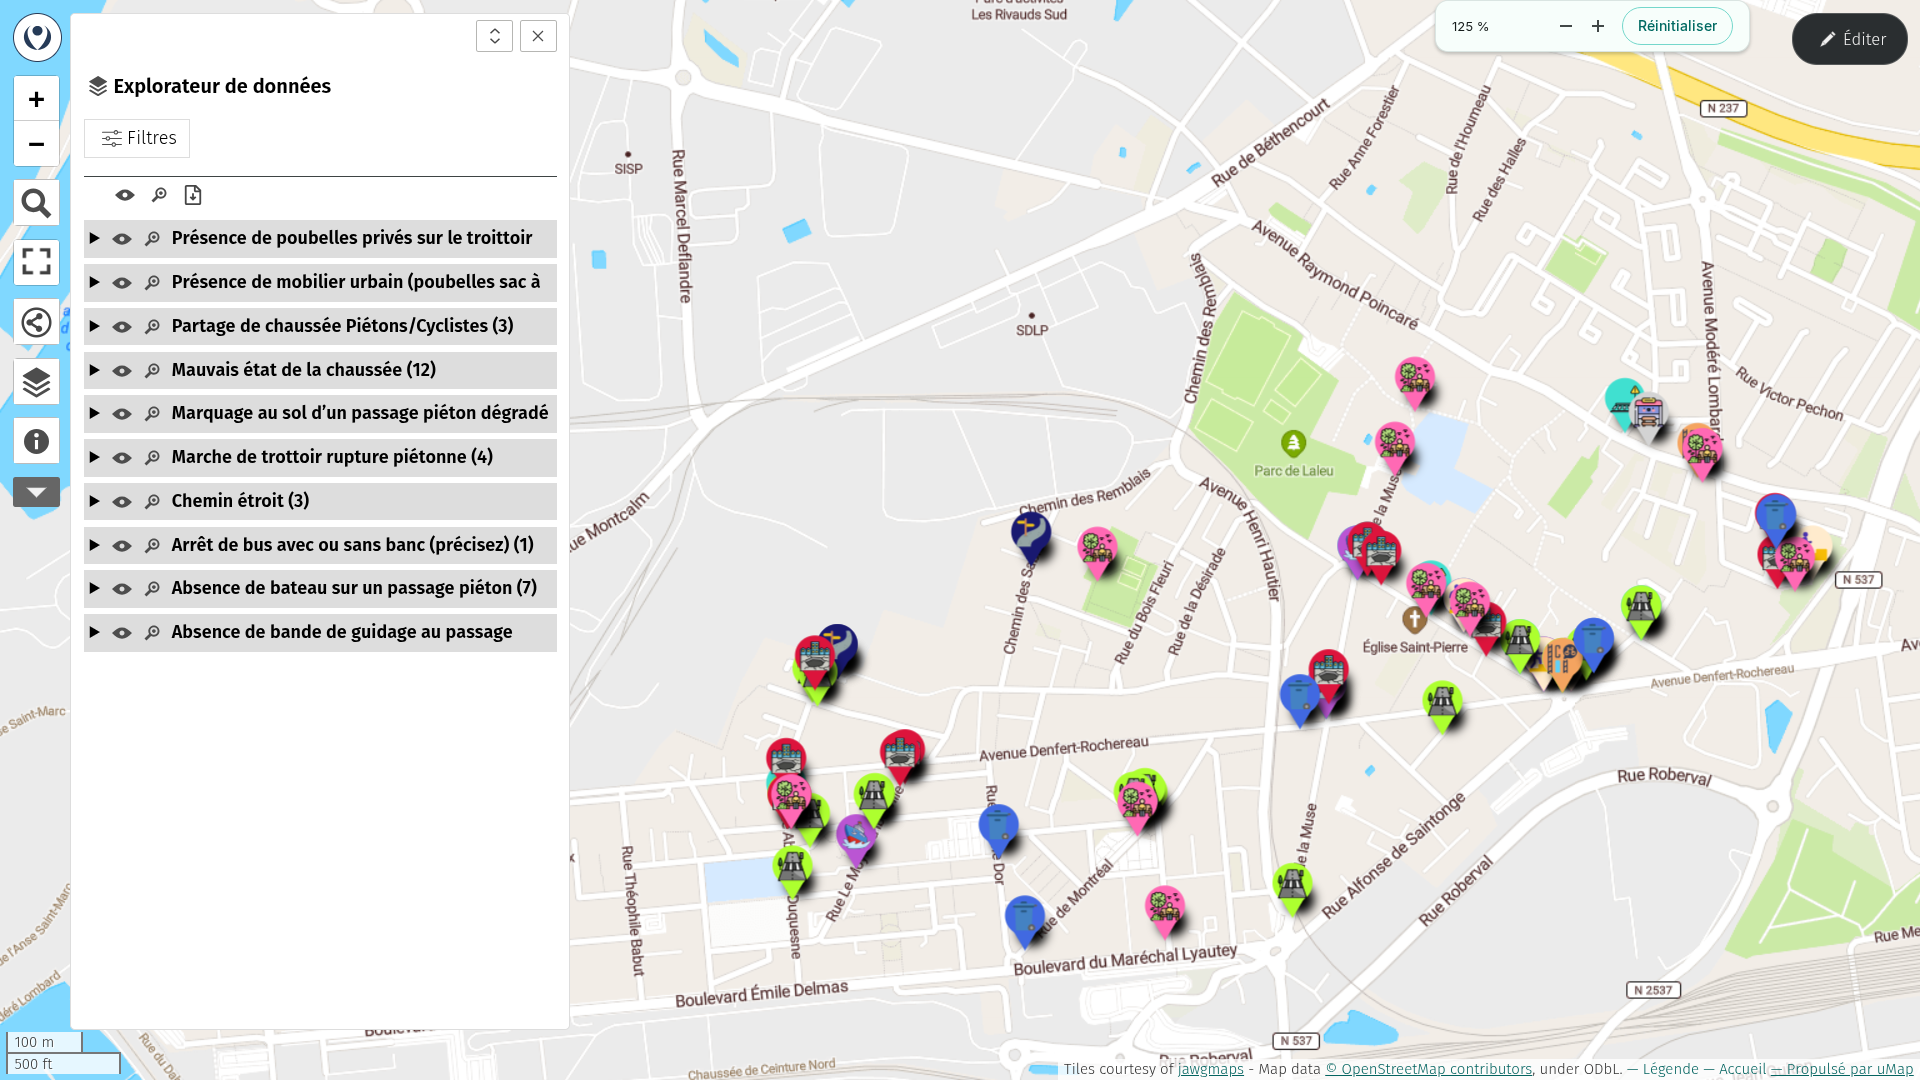This screenshot has width=1920, height=1080.
Task: Select Absence de bateau sur un passage piéton
Action: (354, 588)
